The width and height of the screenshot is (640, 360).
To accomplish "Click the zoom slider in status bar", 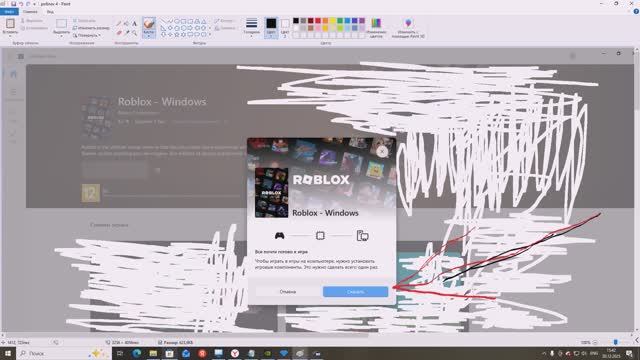I will point(615,342).
